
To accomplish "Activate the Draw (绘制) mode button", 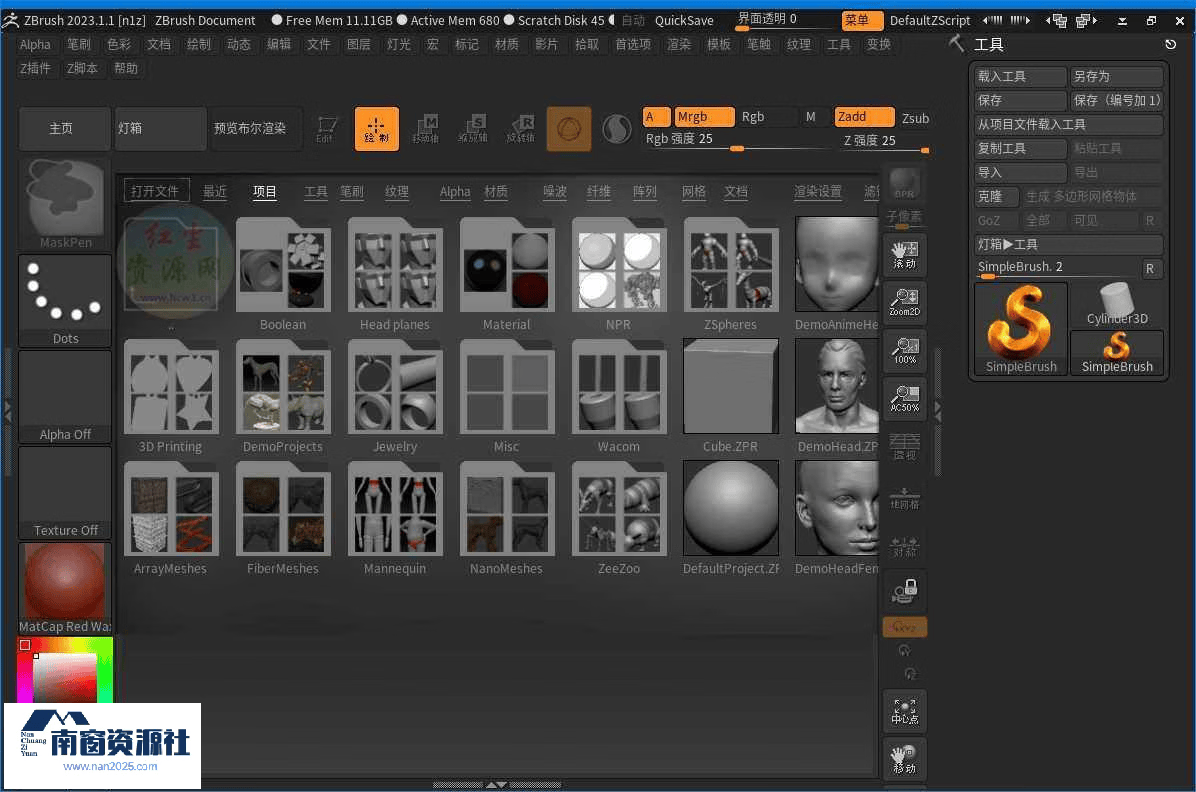I will (376, 128).
